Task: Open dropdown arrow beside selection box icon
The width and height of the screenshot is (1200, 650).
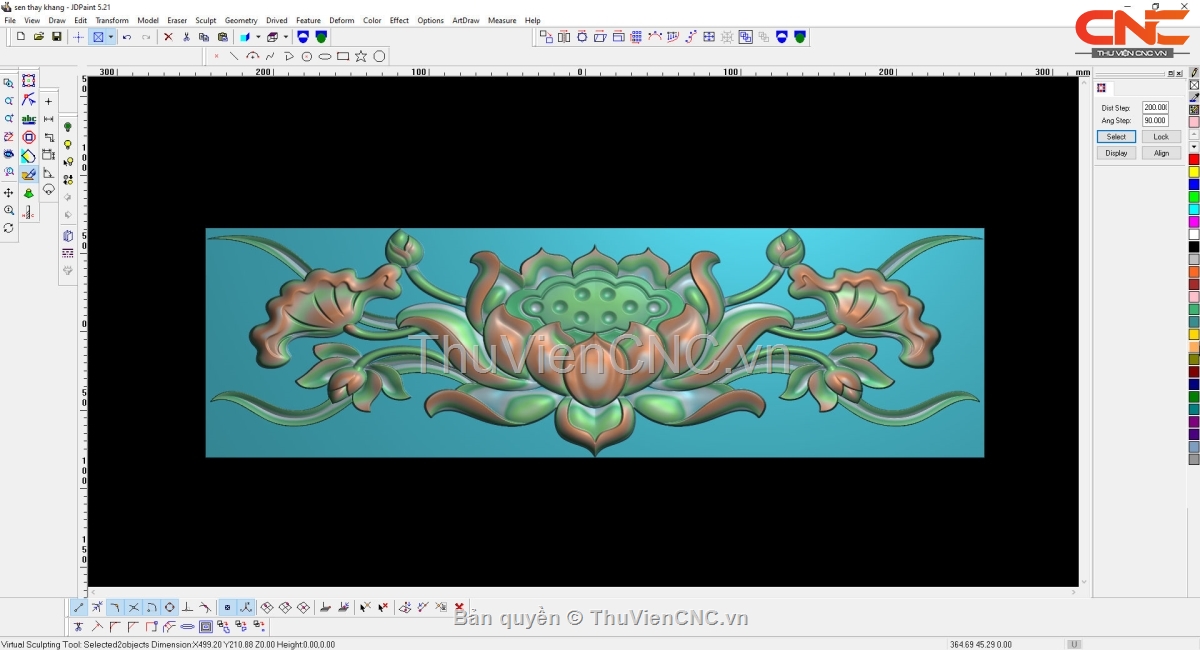Action: (x=111, y=37)
